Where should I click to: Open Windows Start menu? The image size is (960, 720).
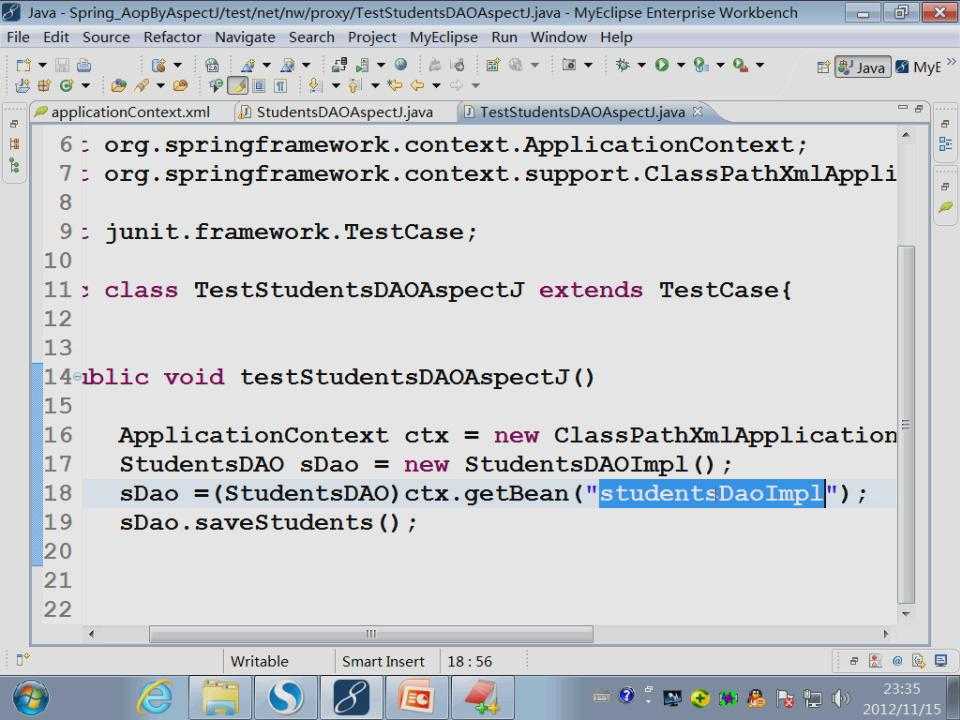30,699
